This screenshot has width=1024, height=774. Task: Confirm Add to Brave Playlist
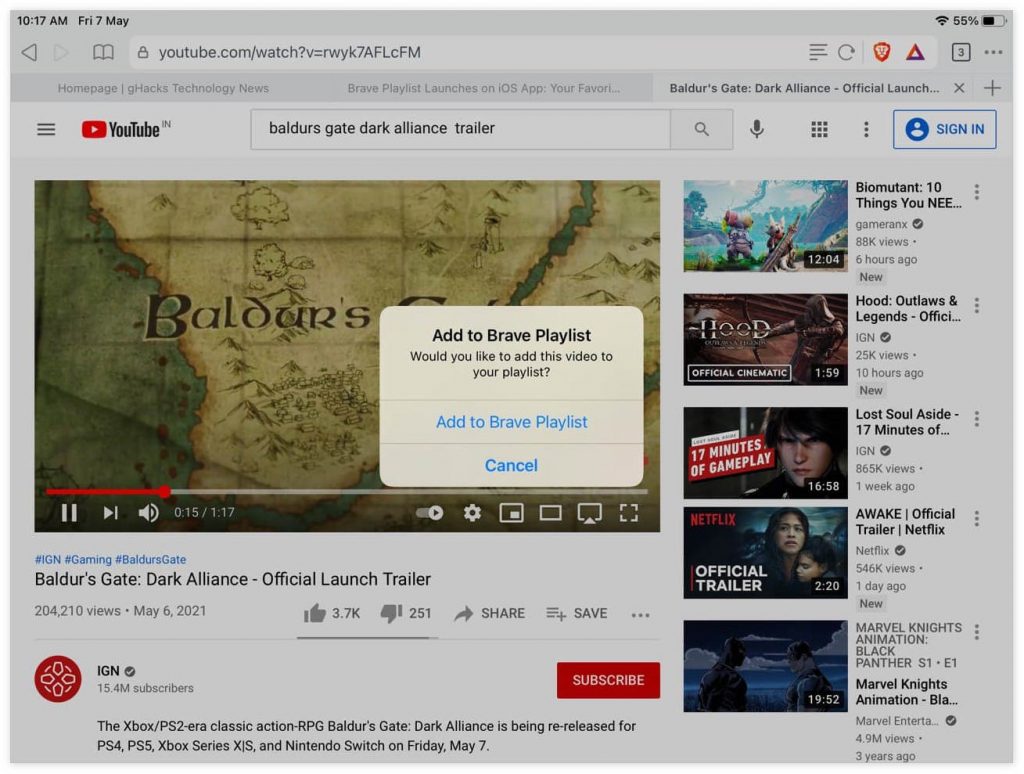coord(511,422)
